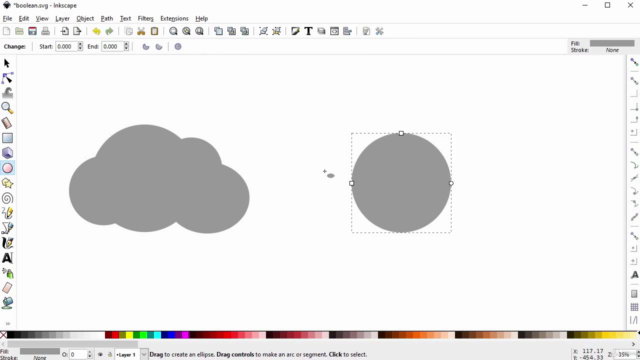Click the remove-color X swatch

[x=3, y=336]
